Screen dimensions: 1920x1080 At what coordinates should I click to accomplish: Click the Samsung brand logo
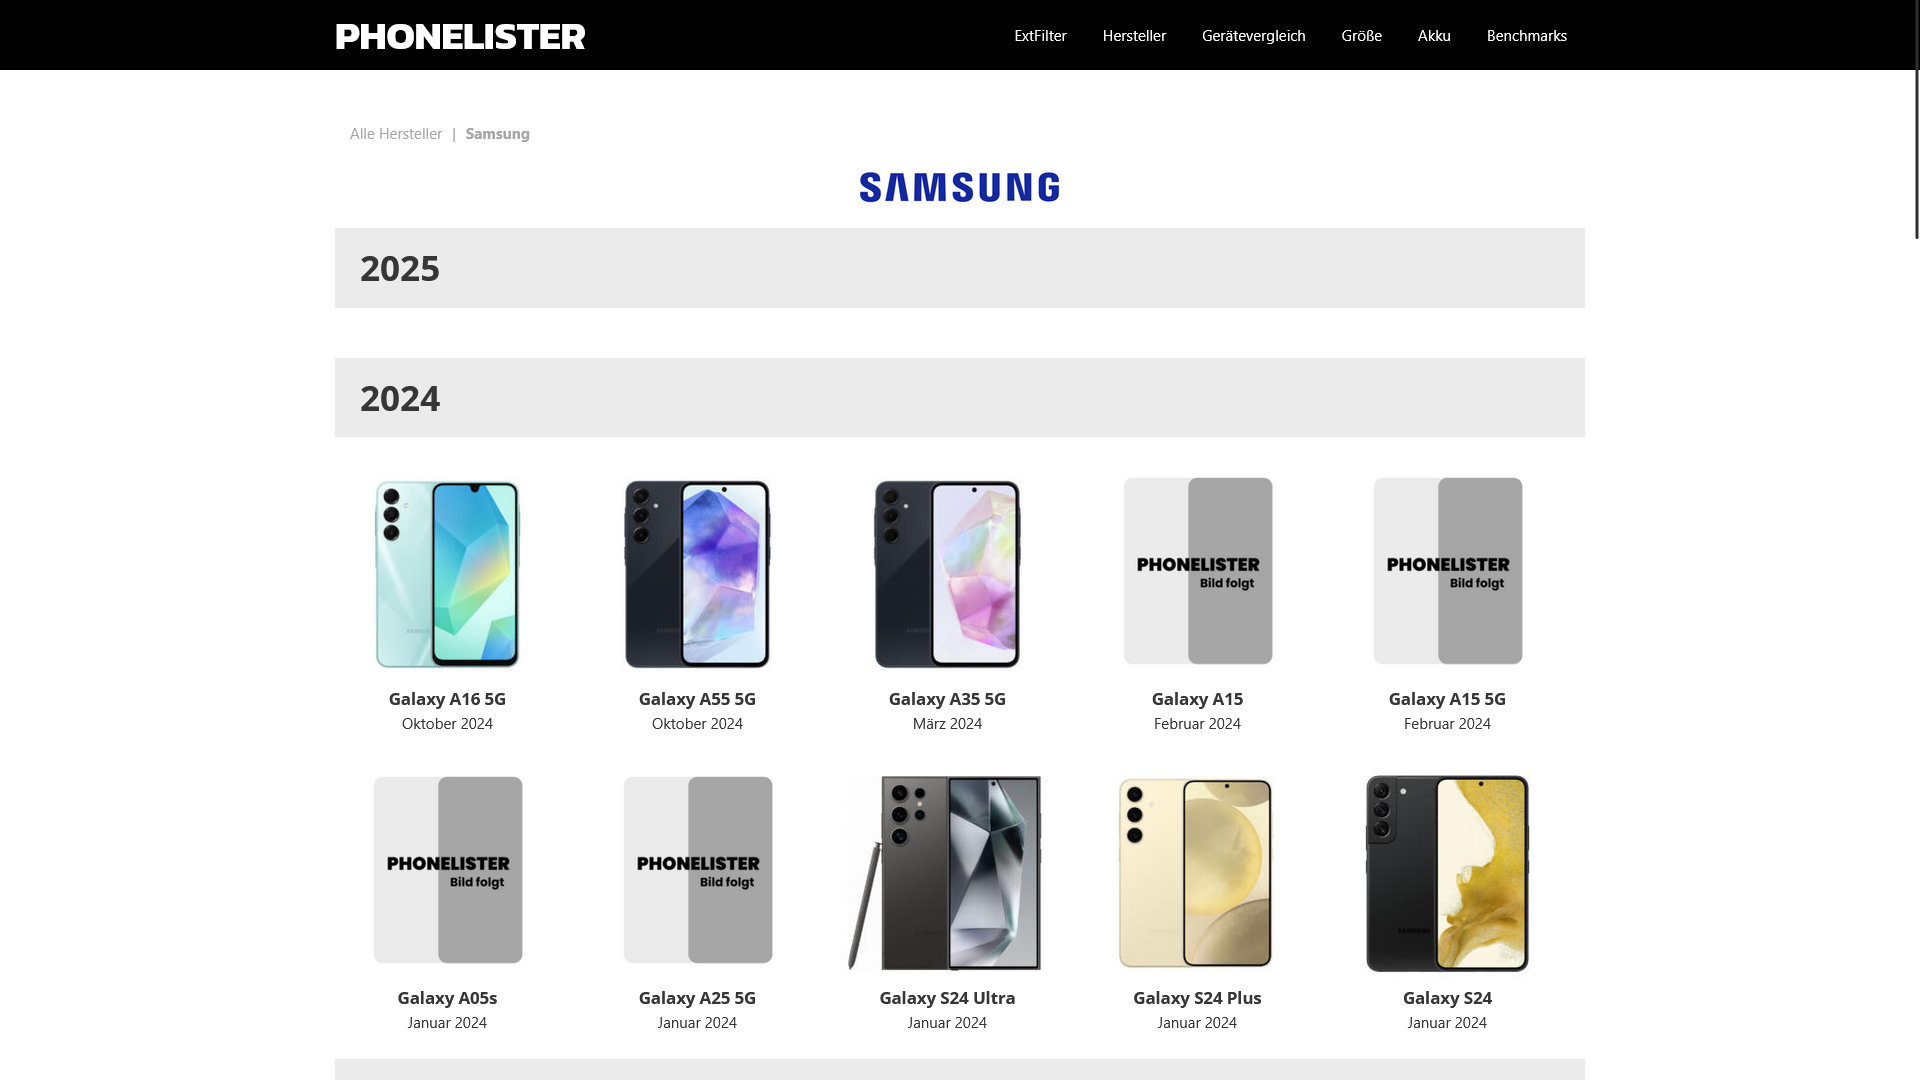[959, 187]
